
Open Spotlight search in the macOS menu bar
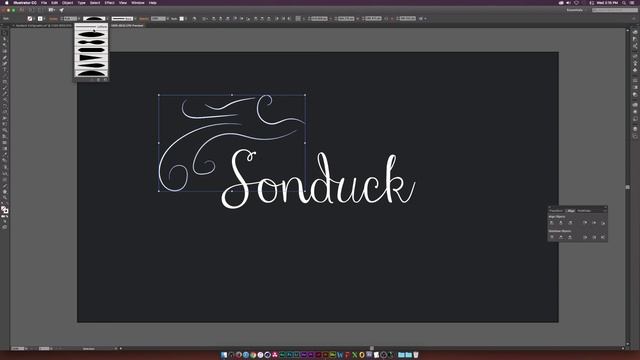pyautogui.click(x=624, y=2)
